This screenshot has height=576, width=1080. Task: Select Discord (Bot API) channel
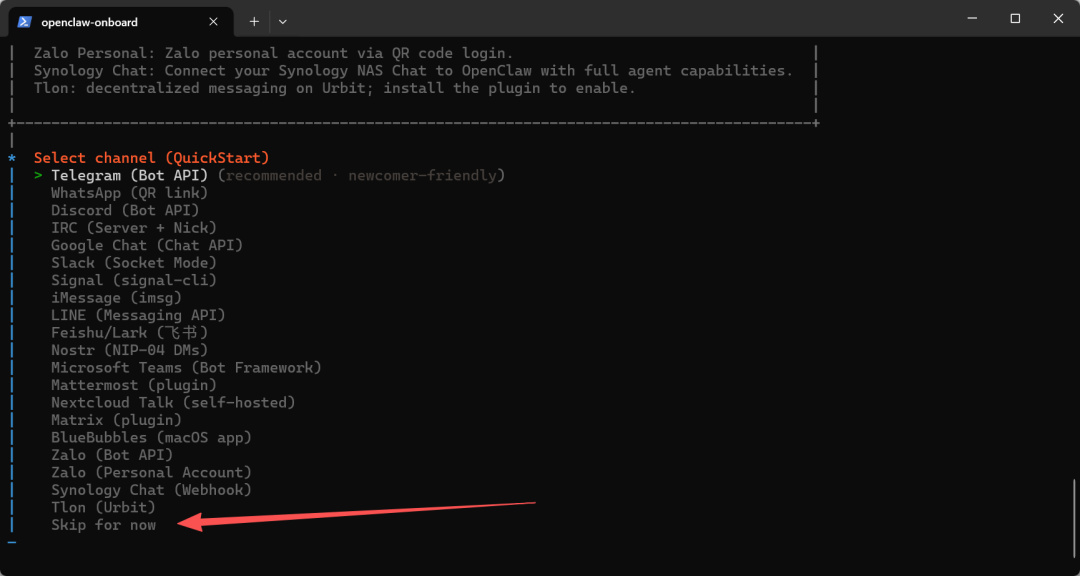coord(125,211)
